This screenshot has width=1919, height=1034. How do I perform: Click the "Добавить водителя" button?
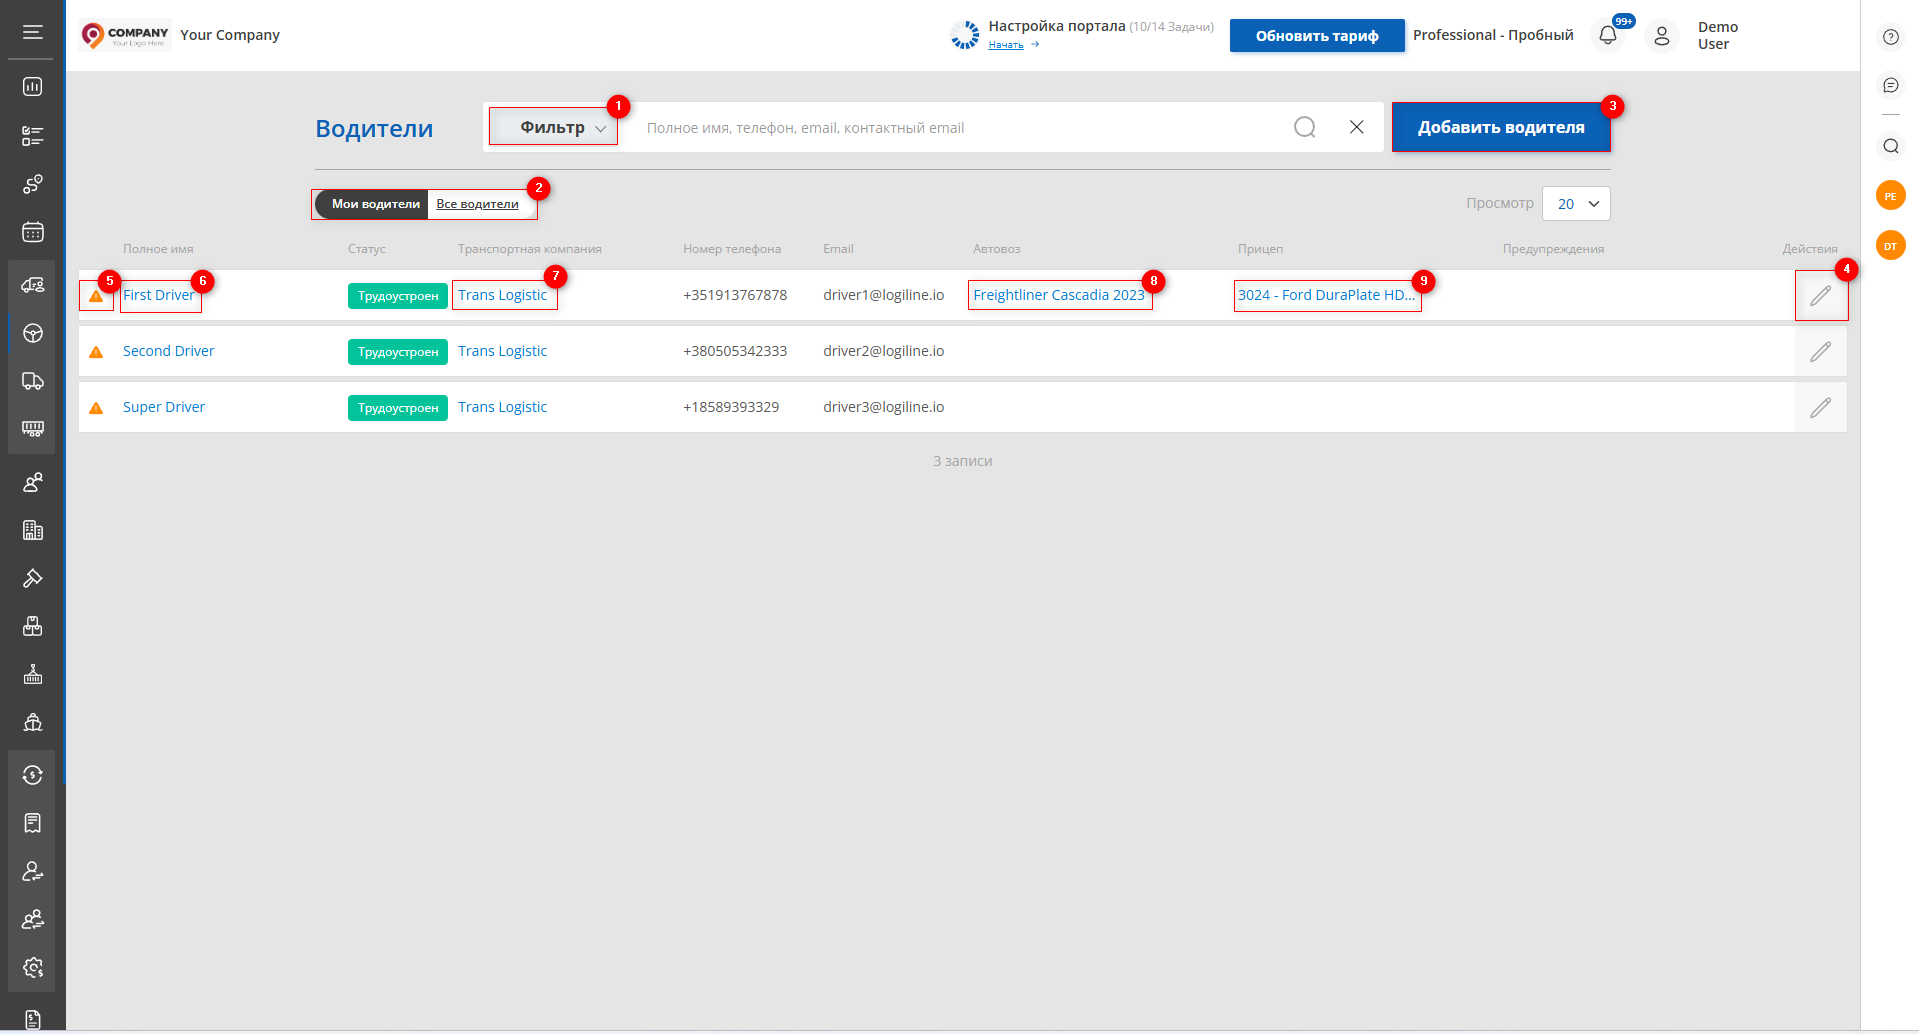point(1500,127)
